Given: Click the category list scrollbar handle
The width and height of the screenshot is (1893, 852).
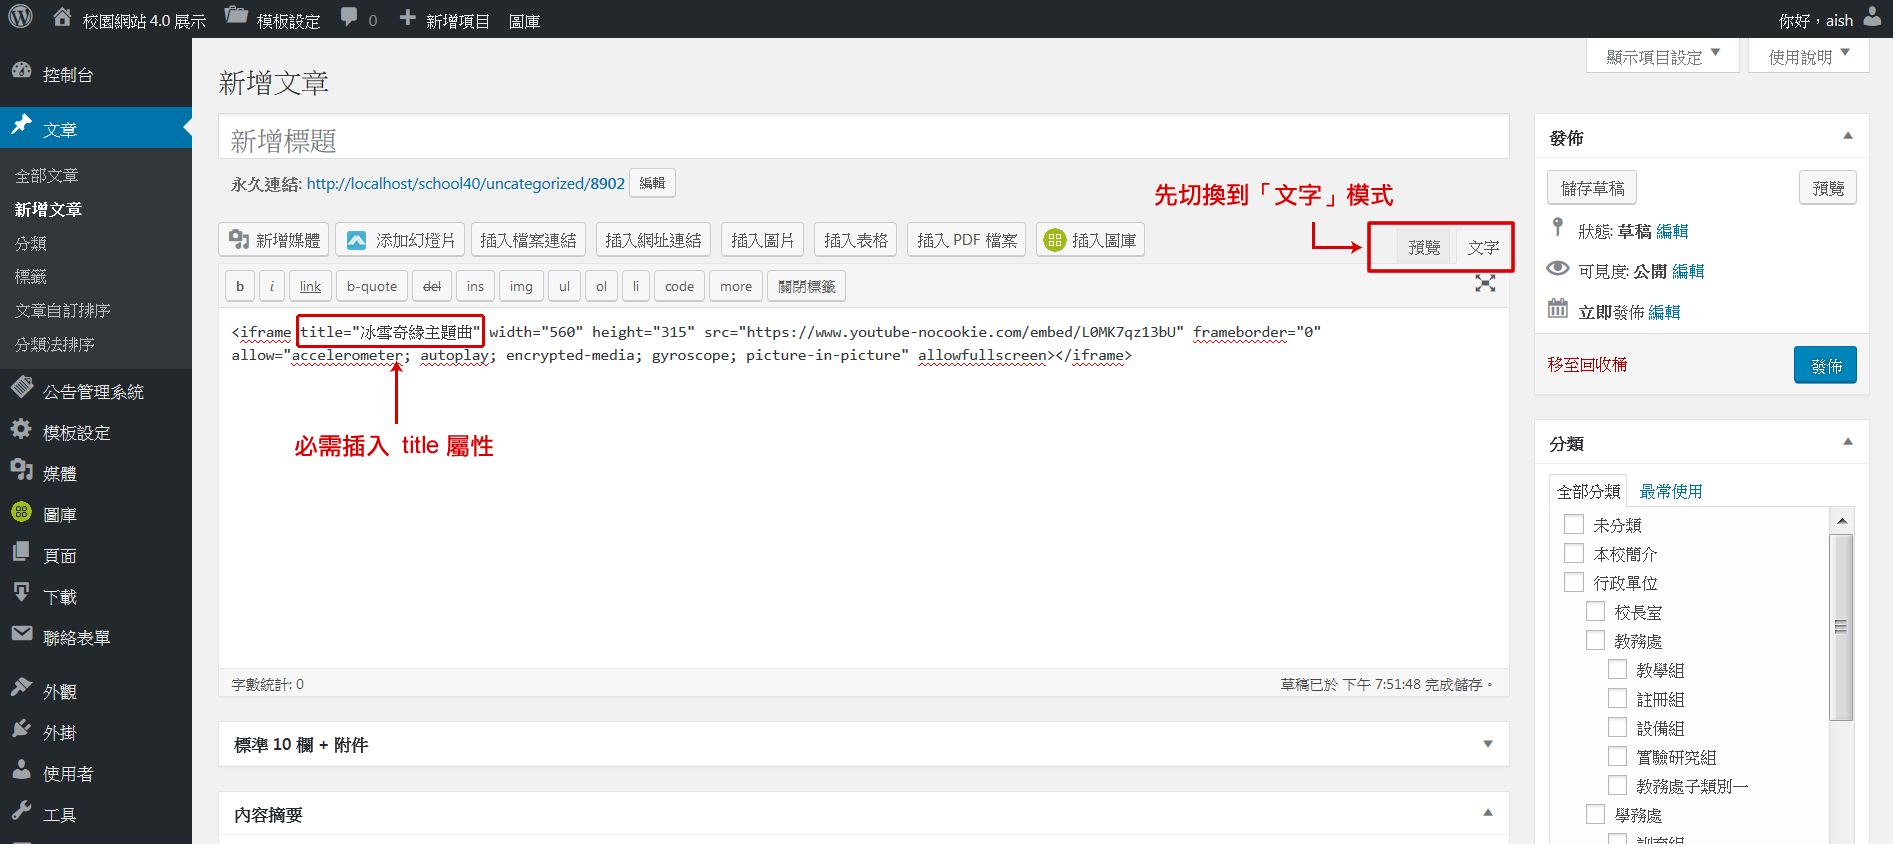Looking at the screenshot, I should pos(1840,627).
